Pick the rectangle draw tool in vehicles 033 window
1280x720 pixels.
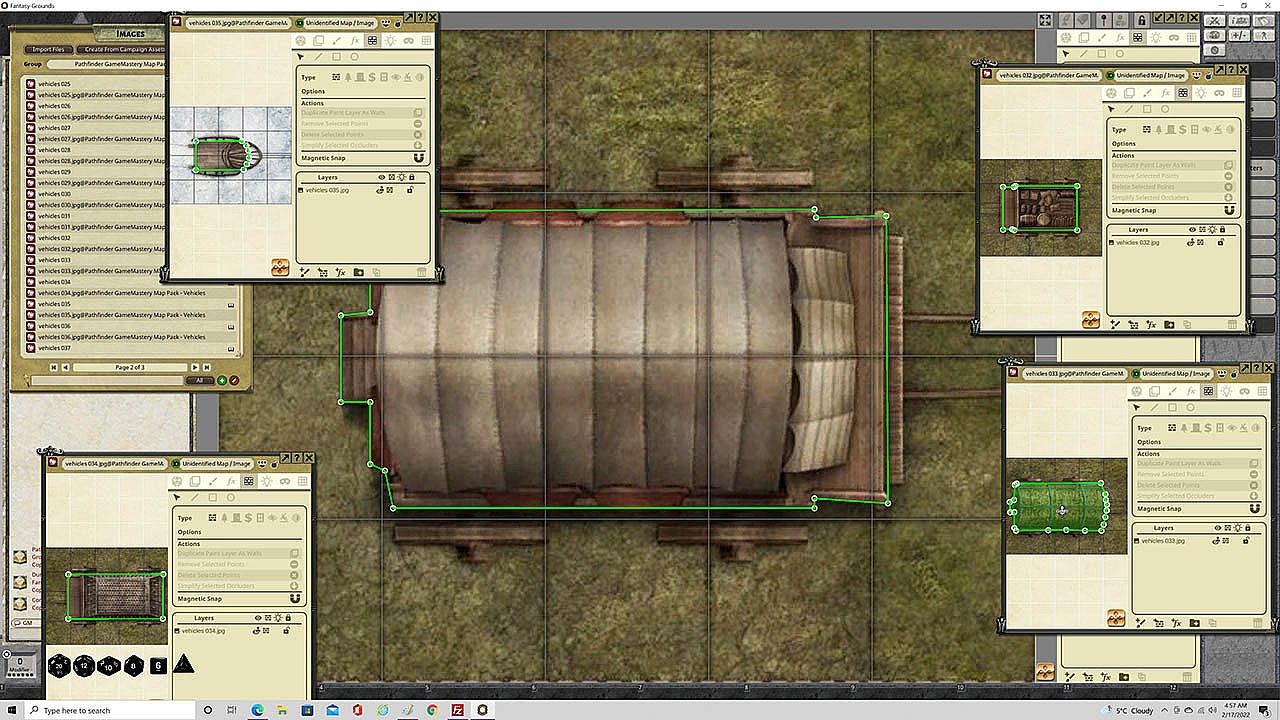pyautogui.click(x=1172, y=407)
